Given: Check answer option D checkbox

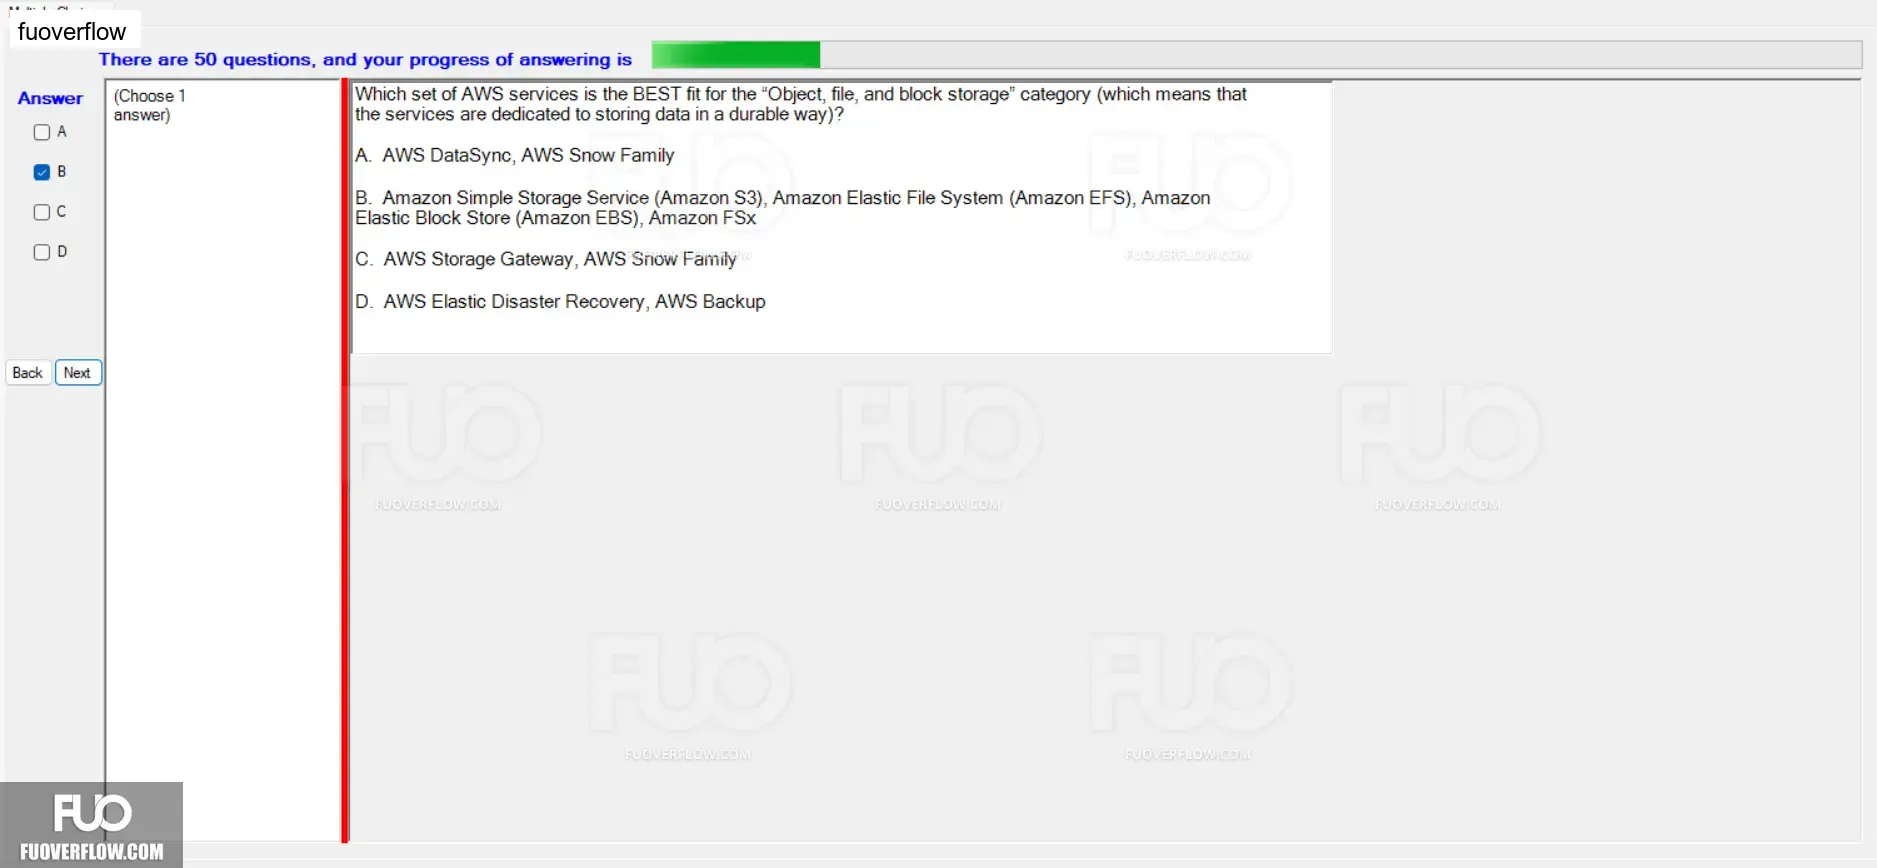Looking at the screenshot, I should [x=42, y=252].
